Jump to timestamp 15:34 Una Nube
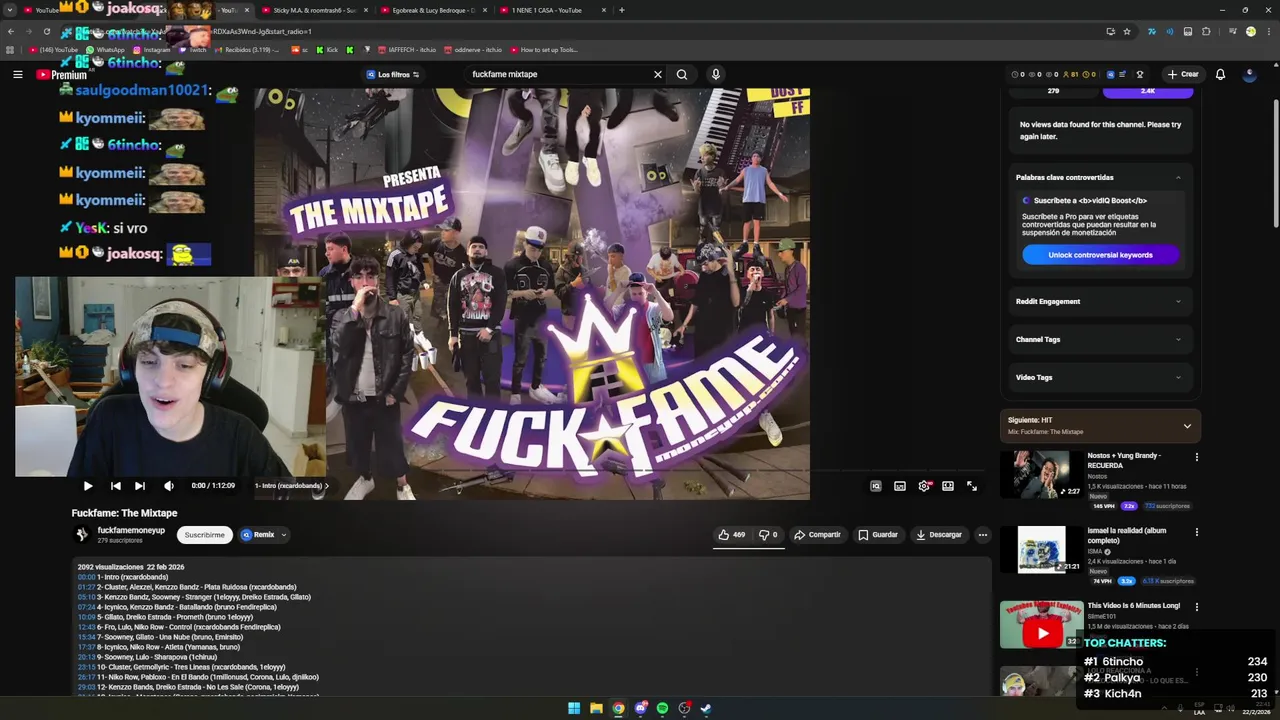Image resolution: width=1280 pixels, height=720 pixels. (x=86, y=637)
